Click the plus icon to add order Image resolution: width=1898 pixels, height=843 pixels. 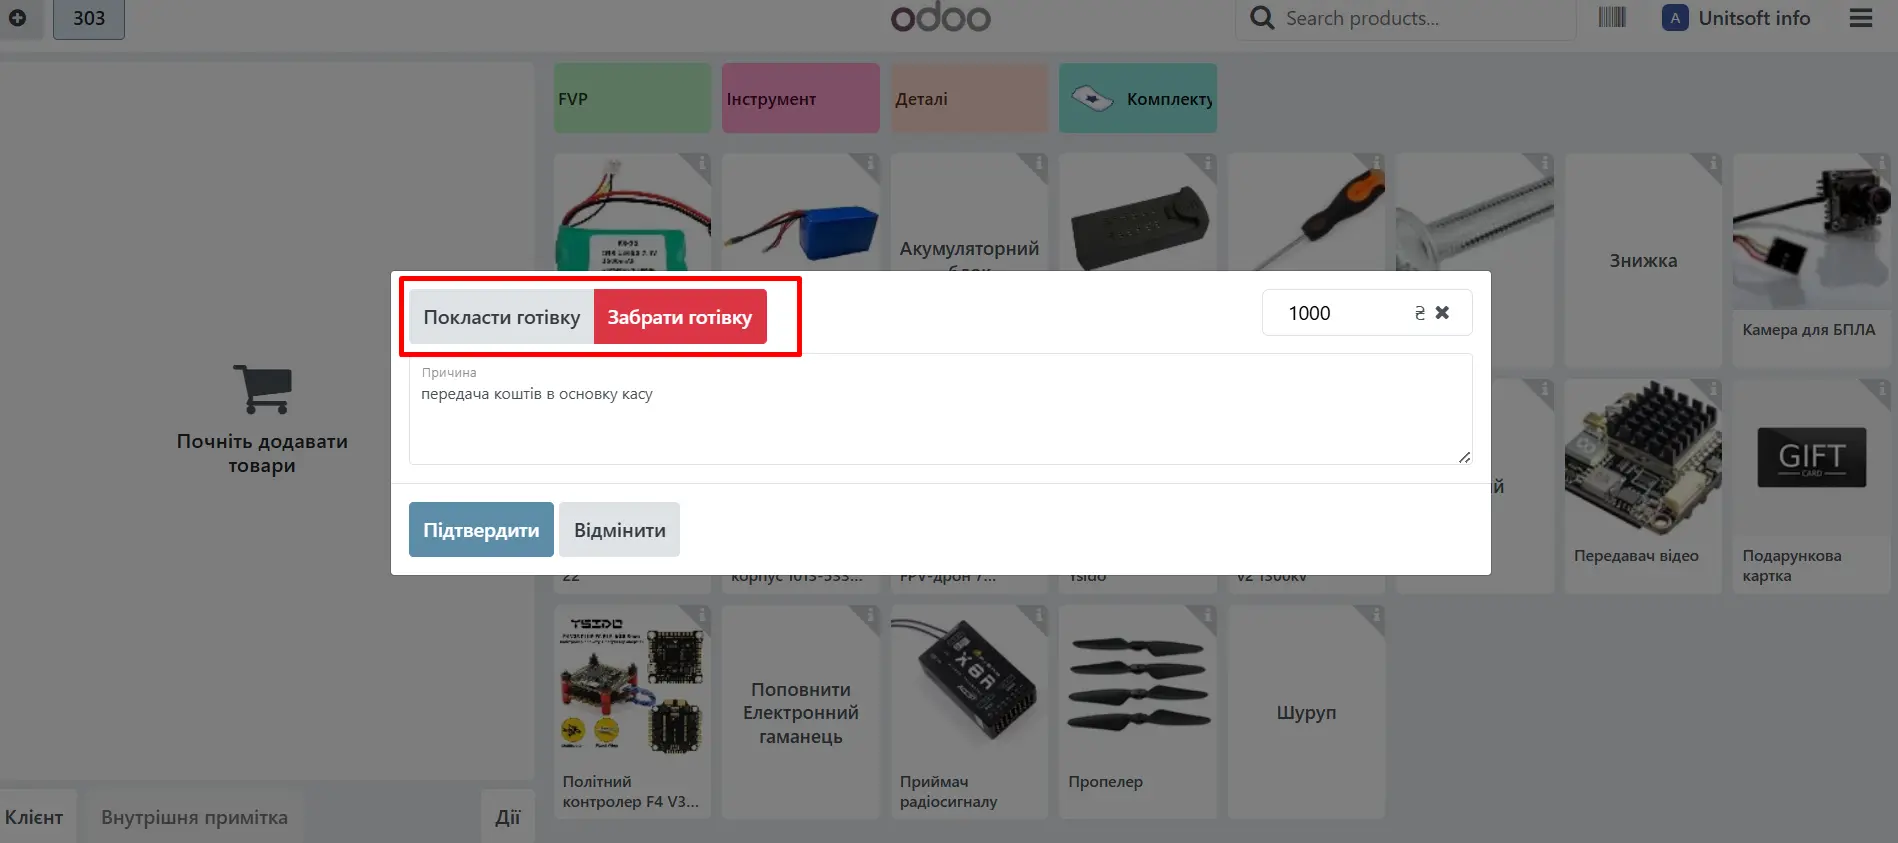click(17, 18)
